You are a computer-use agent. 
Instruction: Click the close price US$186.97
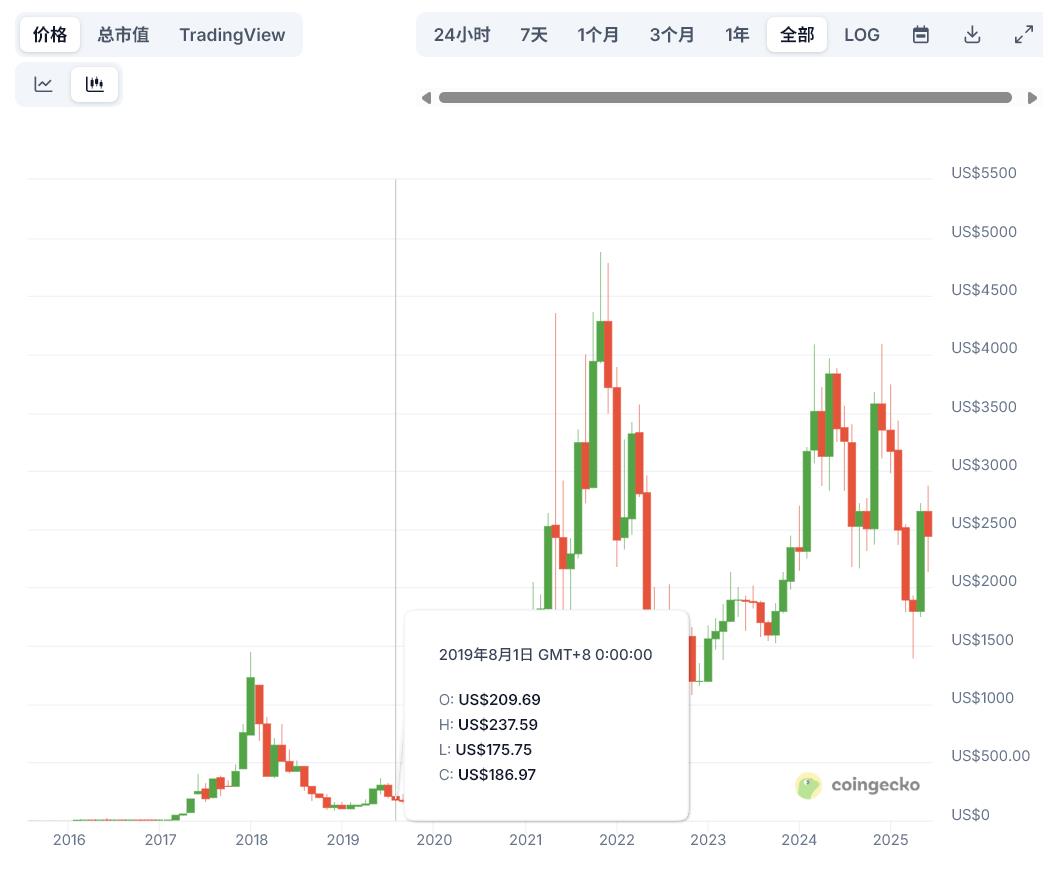coord(497,774)
